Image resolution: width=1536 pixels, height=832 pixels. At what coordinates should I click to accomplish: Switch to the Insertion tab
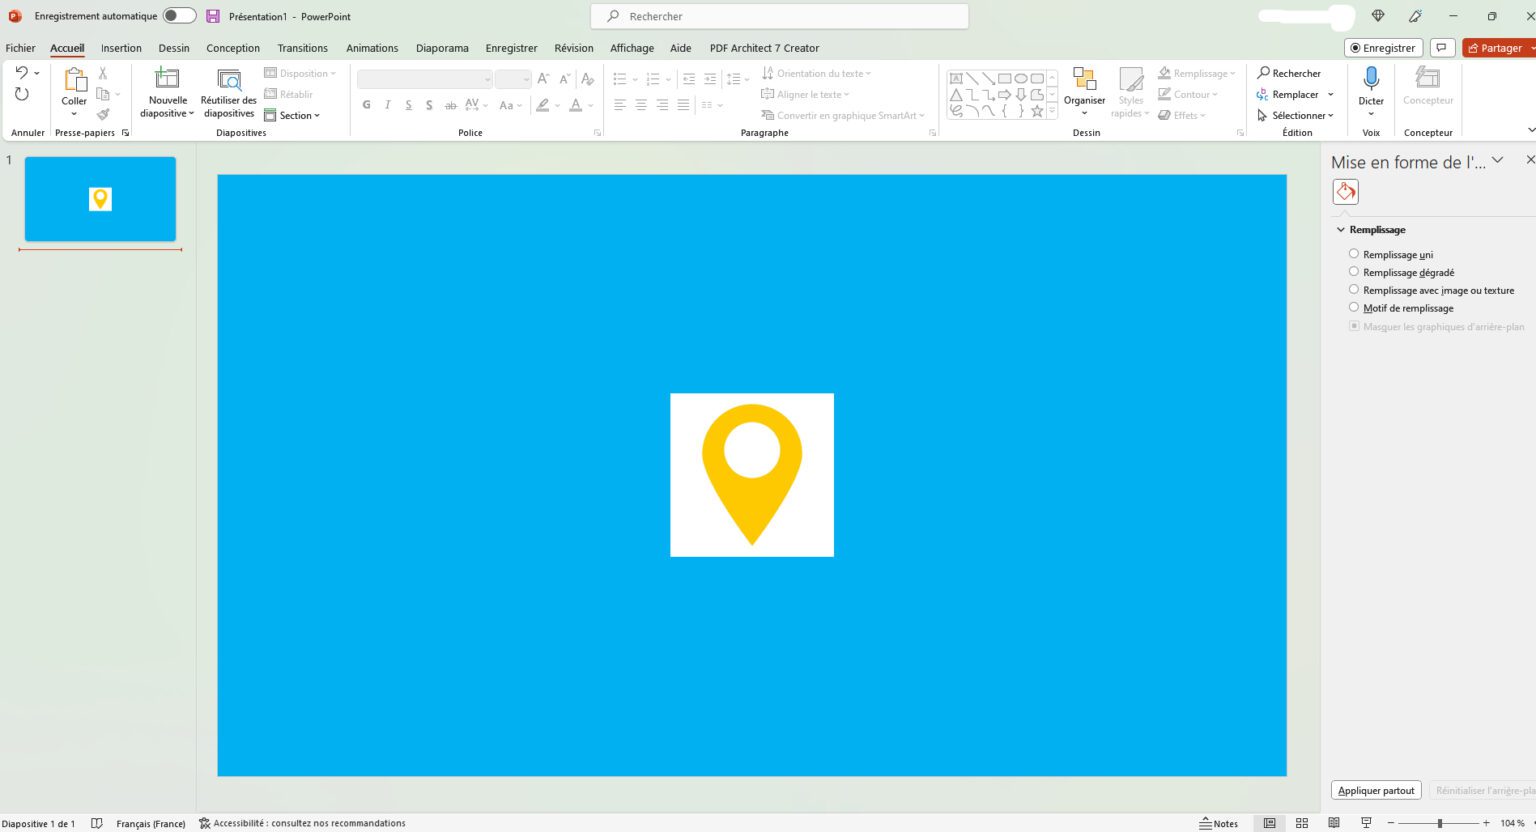121,47
